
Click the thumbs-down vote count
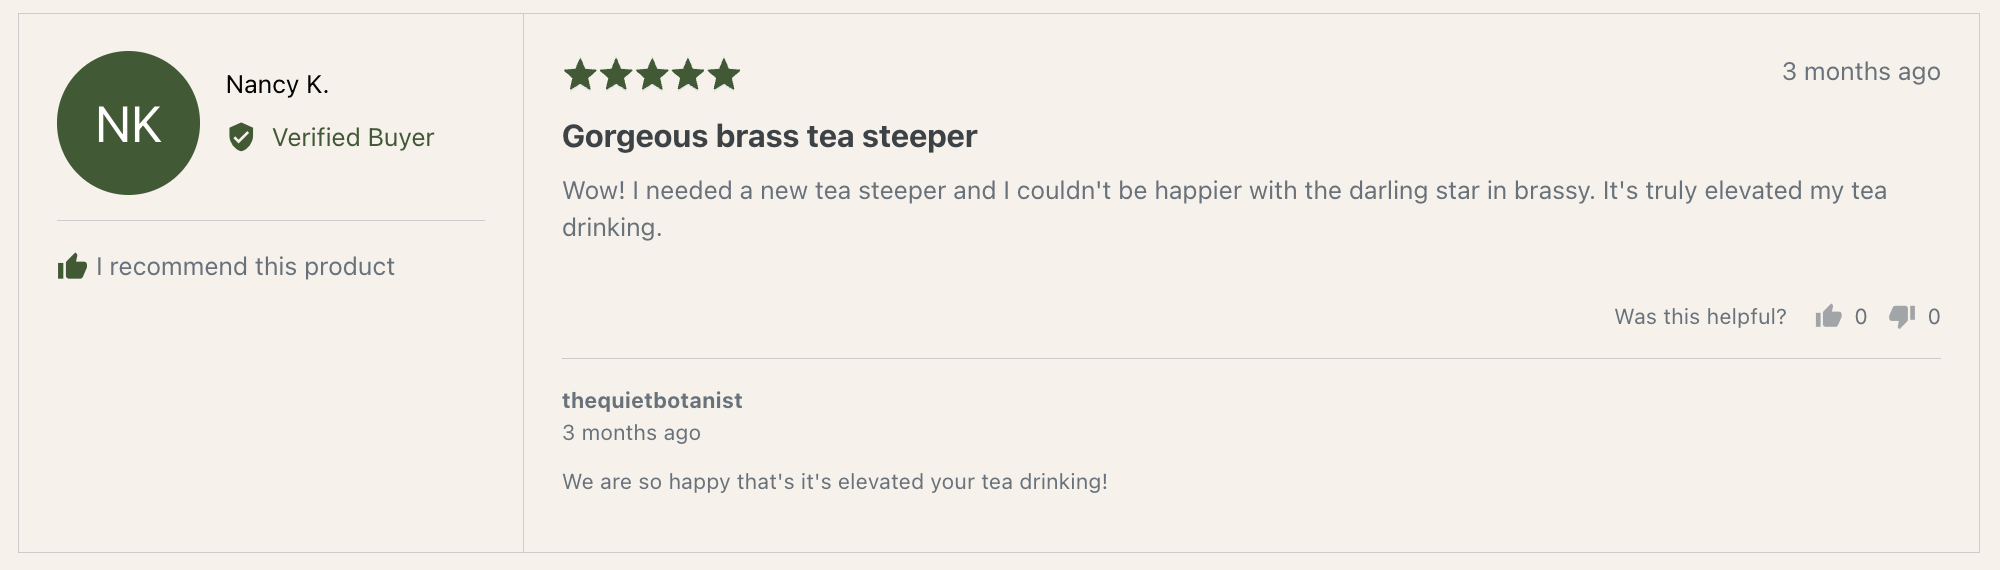1934,317
